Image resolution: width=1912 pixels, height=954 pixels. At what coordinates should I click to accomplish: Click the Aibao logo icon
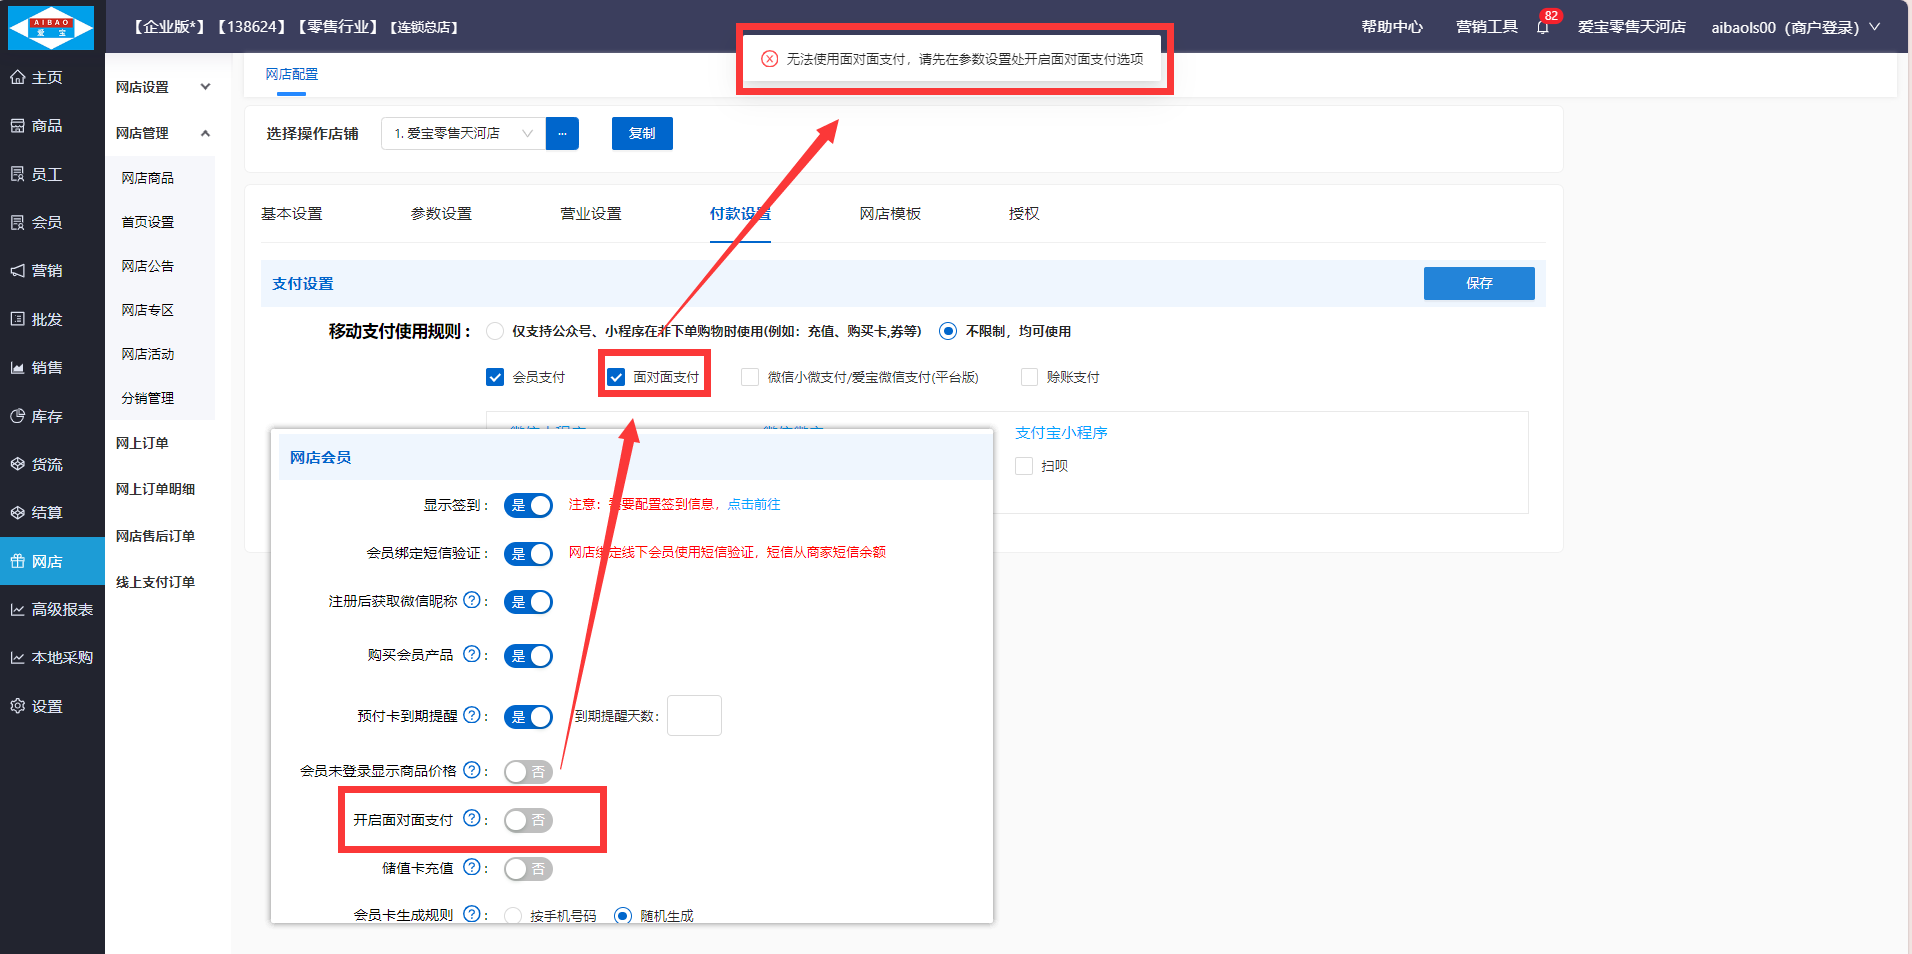click(x=51, y=27)
